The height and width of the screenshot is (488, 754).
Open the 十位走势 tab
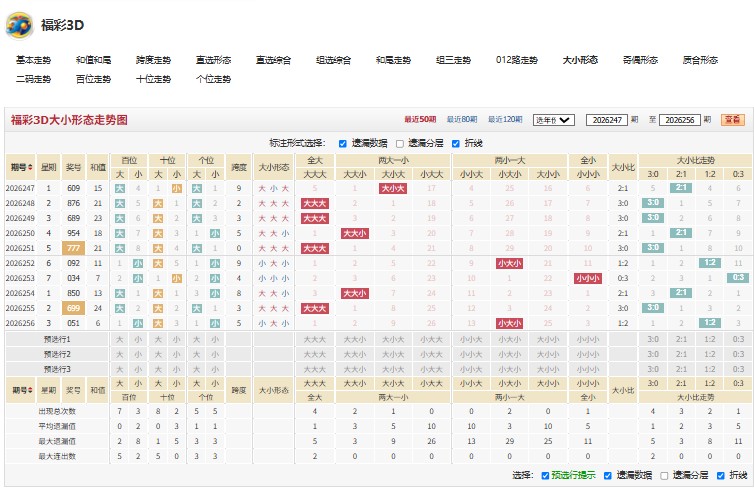click(153, 79)
